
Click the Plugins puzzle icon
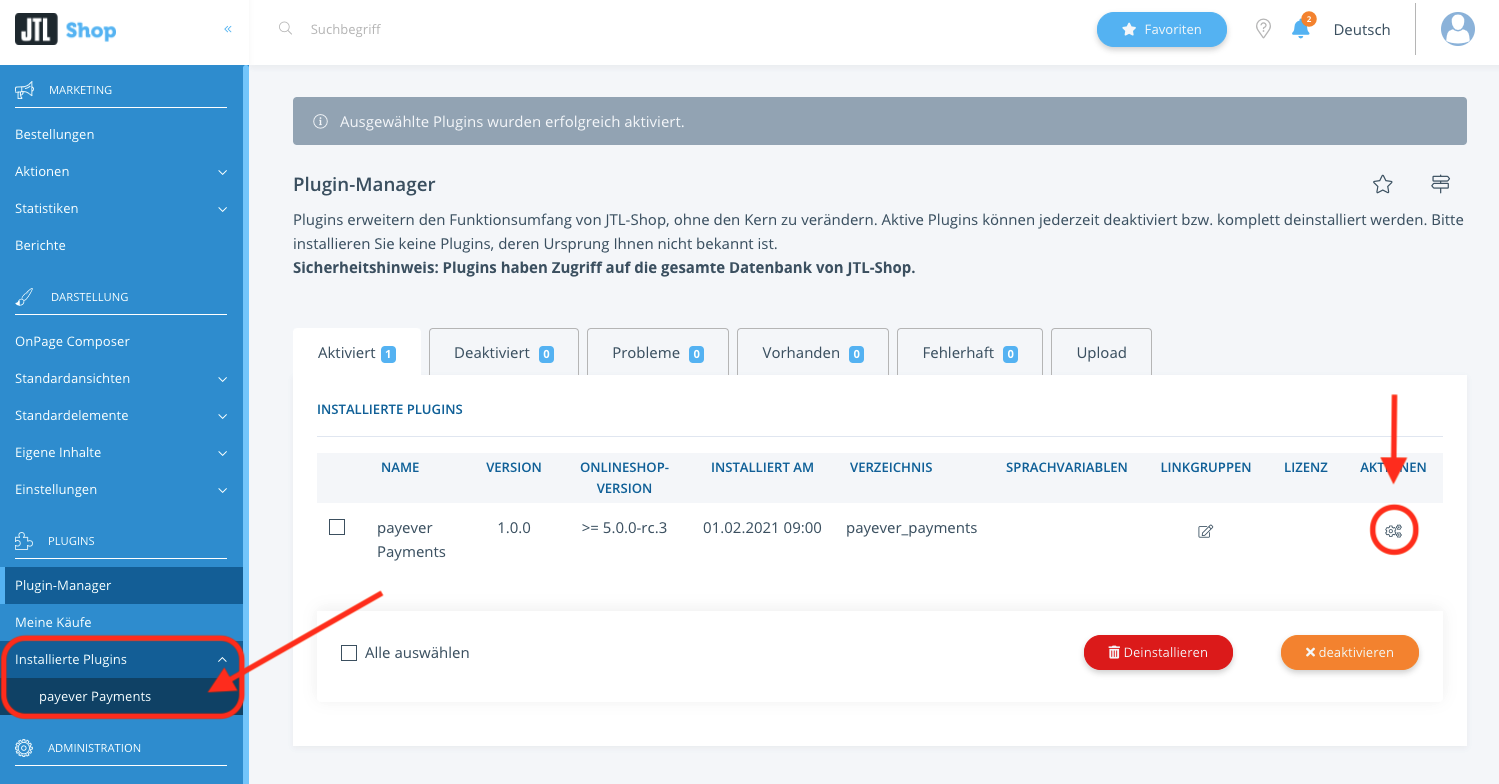25,541
